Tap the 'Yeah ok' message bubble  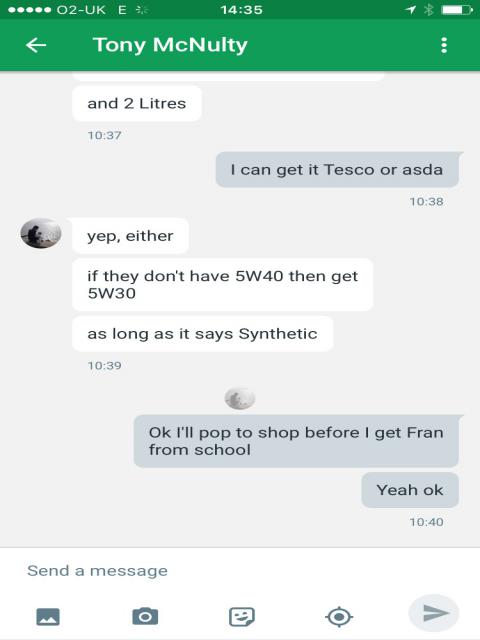[x=410, y=490]
